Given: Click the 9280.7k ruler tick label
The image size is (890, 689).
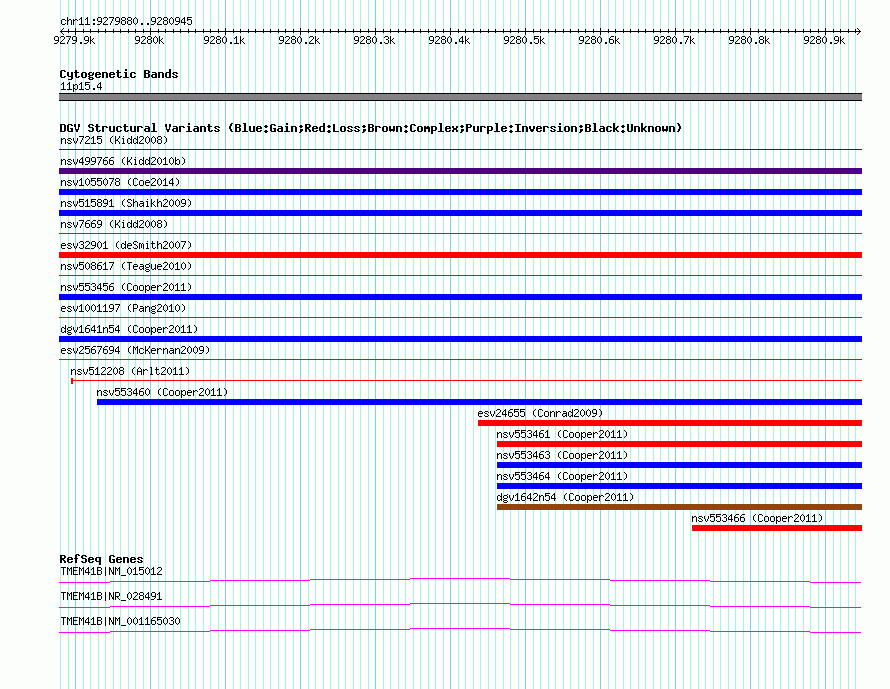Looking at the screenshot, I should pyautogui.click(x=674, y=40).
